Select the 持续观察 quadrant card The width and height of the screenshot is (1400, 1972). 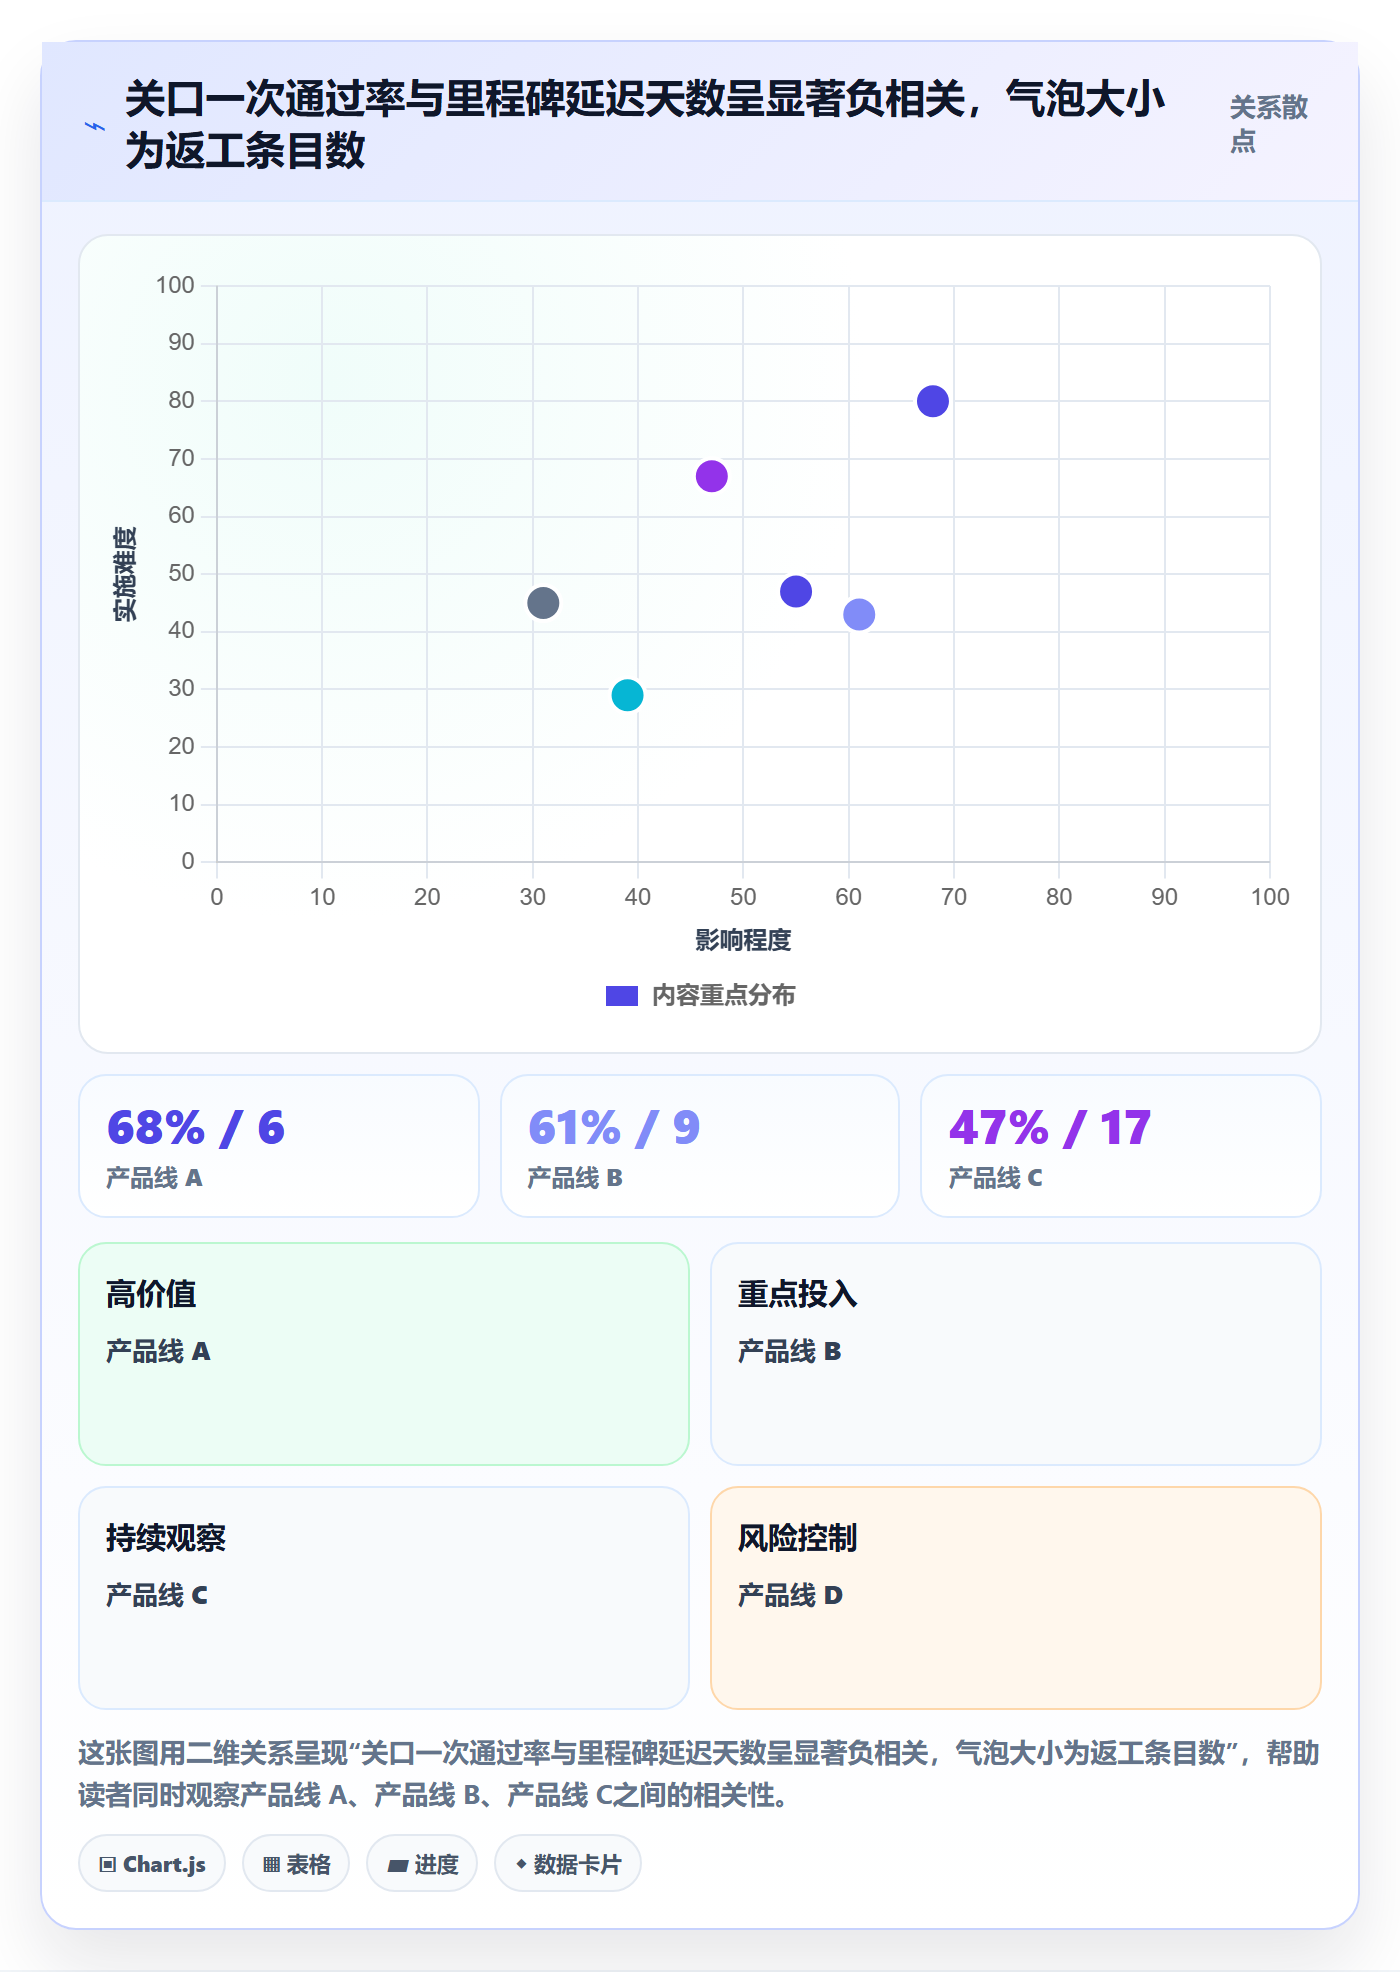click(x=384, y=1598)
